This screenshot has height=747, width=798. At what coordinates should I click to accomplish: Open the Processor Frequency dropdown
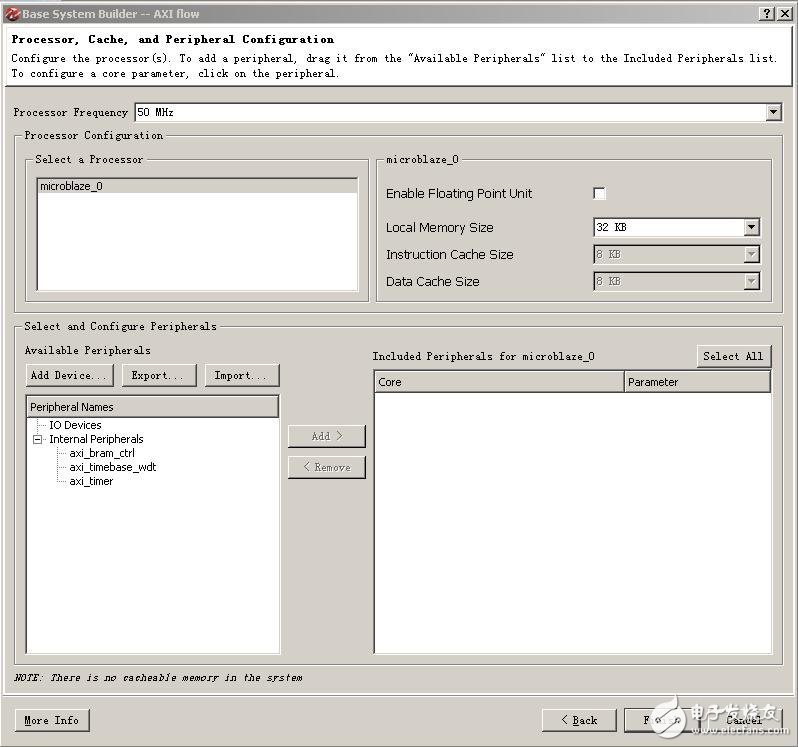(x=773, y=113)
